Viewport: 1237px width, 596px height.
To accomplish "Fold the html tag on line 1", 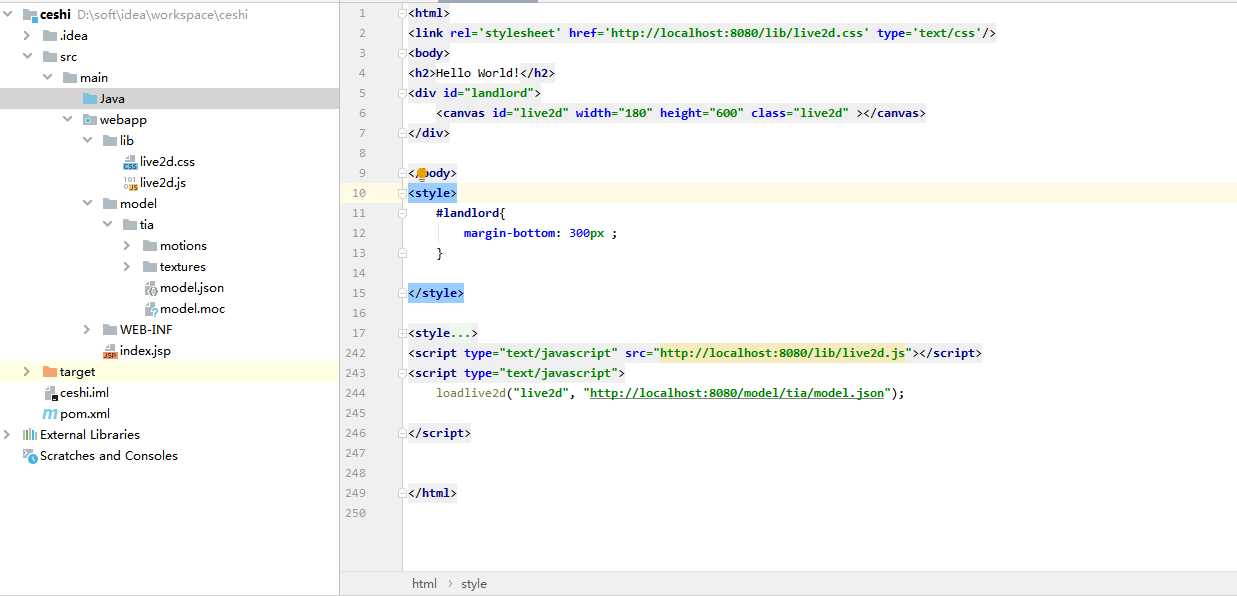I will [402, 13].
